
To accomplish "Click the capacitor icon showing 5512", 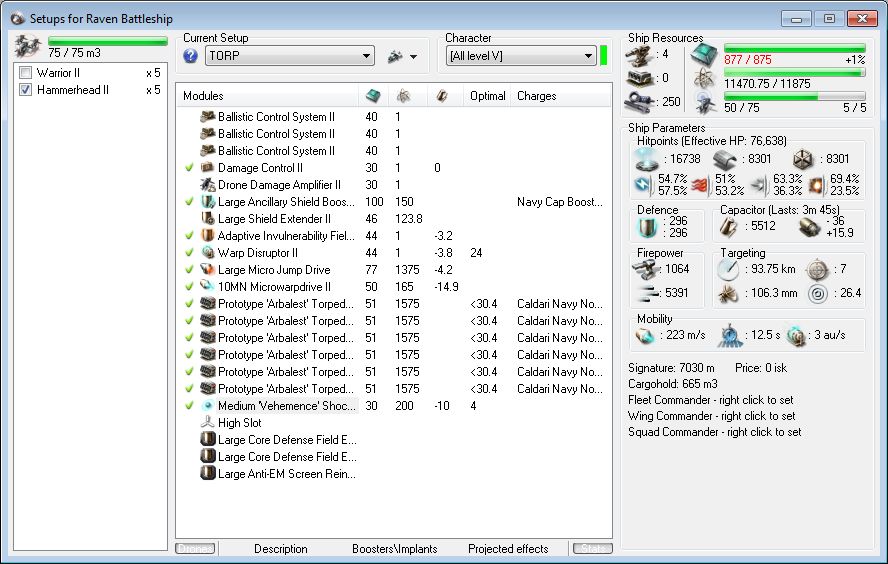I will 728,227.
